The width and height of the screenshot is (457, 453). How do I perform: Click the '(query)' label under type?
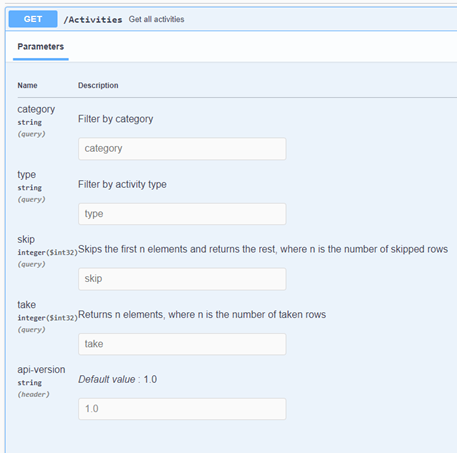coord(31,199)
